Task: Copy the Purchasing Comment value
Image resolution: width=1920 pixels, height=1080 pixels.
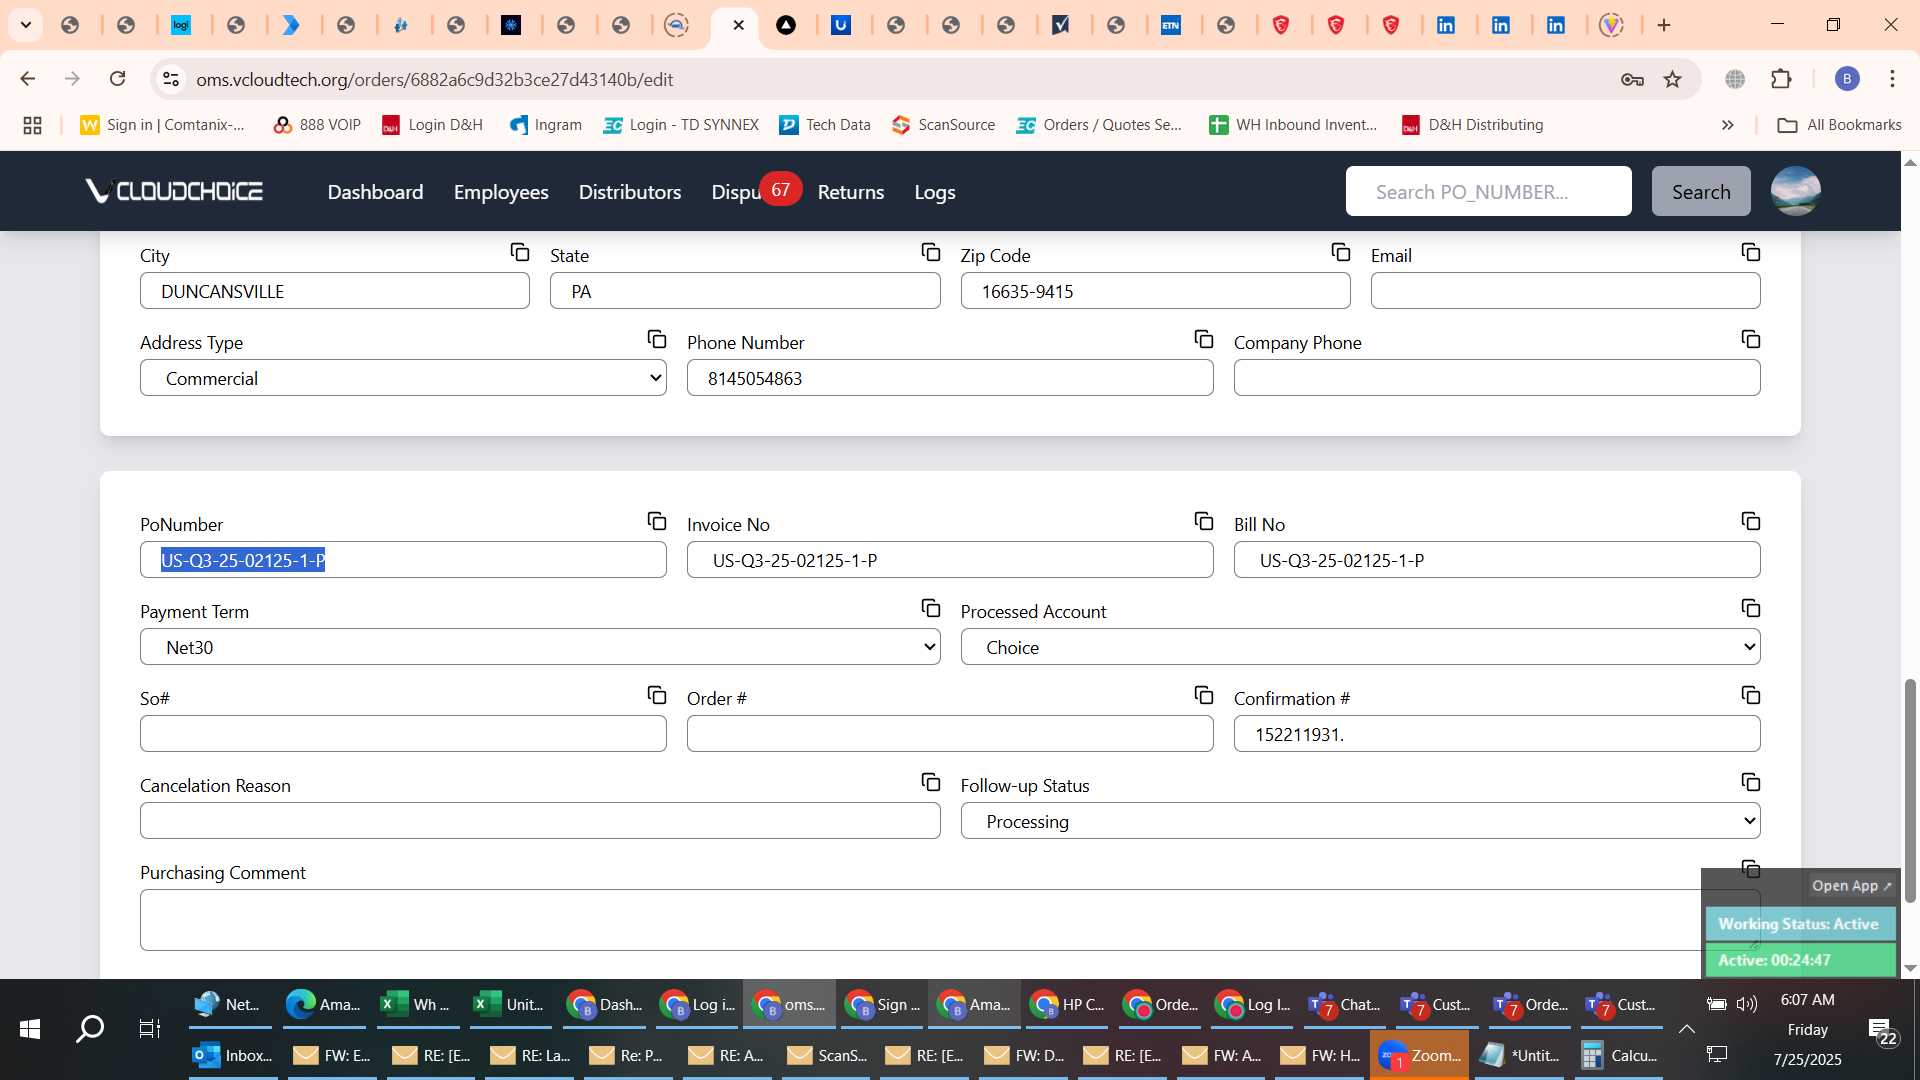Action: (x=1751, y=869)
